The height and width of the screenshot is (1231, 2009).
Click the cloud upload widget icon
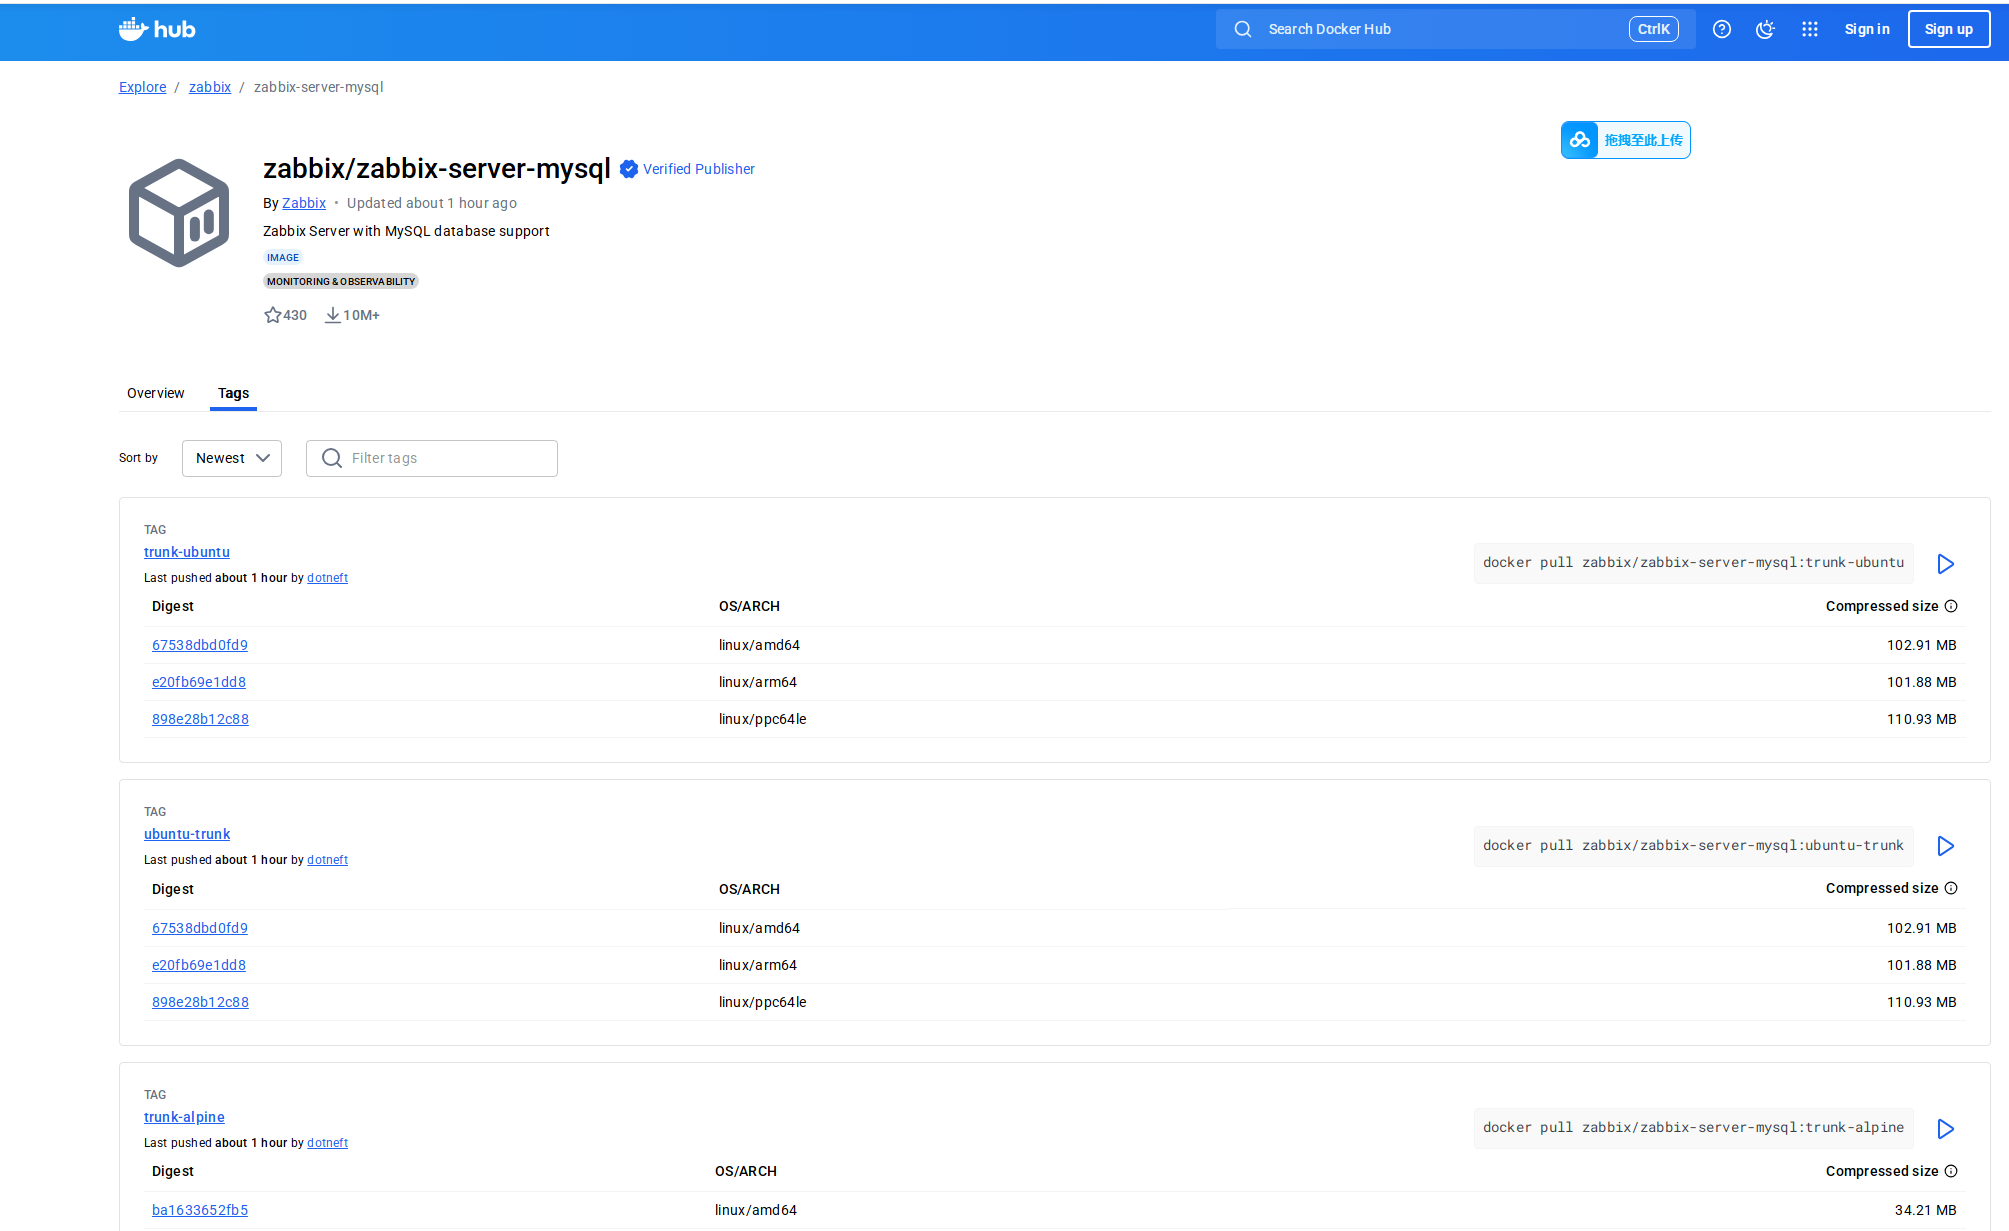(x=1580, y=140)
